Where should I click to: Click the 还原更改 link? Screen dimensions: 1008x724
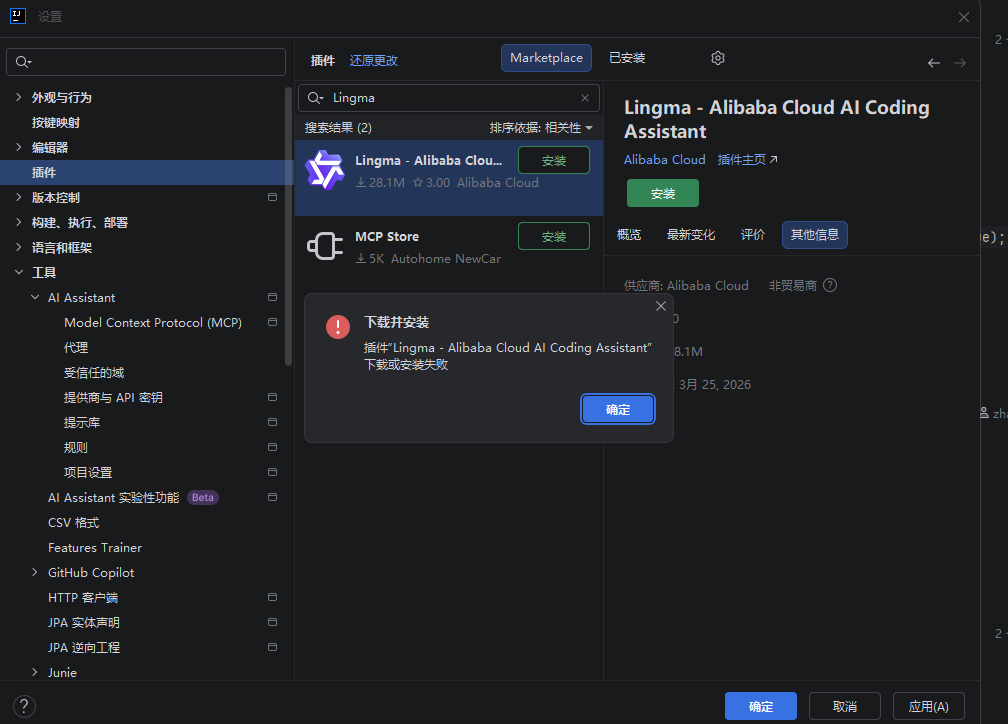pos(374,60)
